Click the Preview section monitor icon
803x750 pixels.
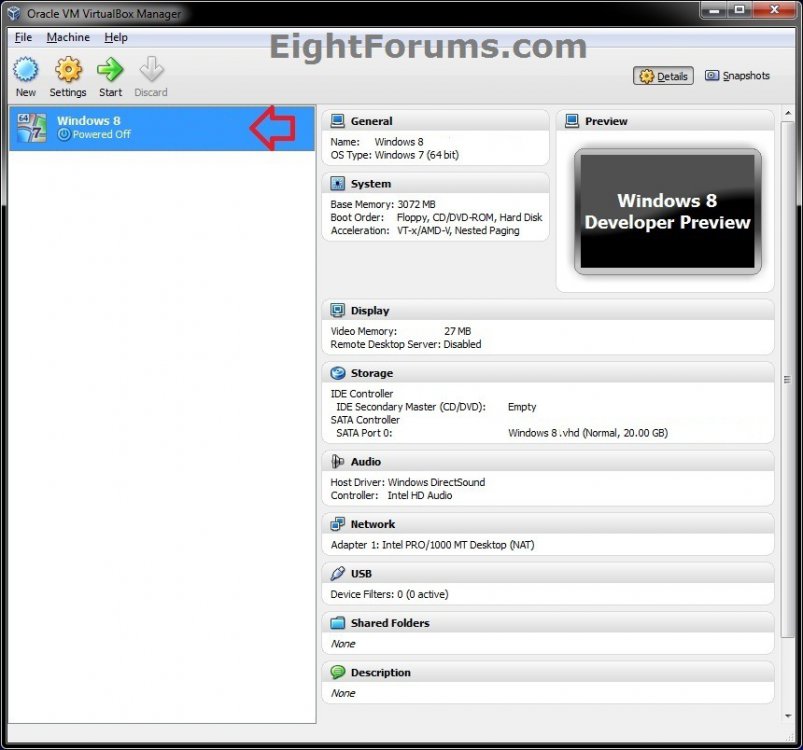(572, 121)
